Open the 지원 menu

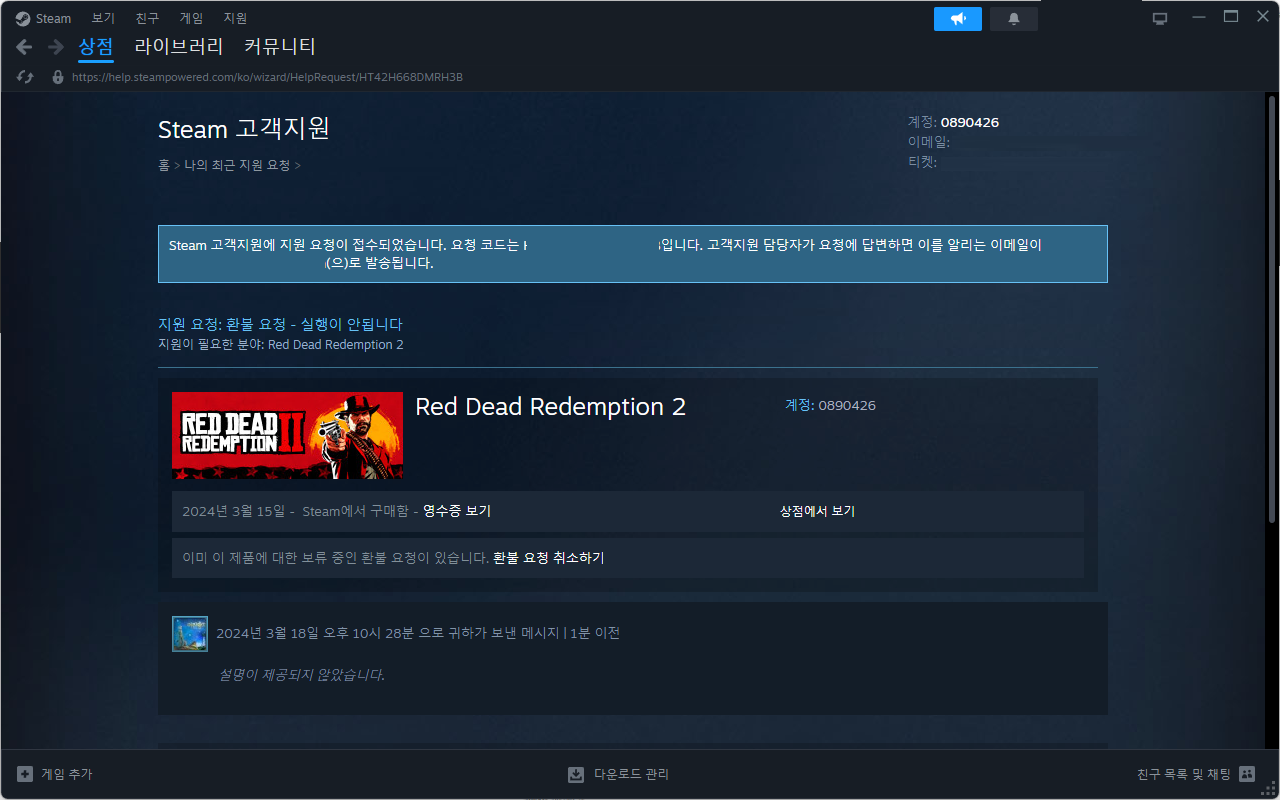point(235,18)
